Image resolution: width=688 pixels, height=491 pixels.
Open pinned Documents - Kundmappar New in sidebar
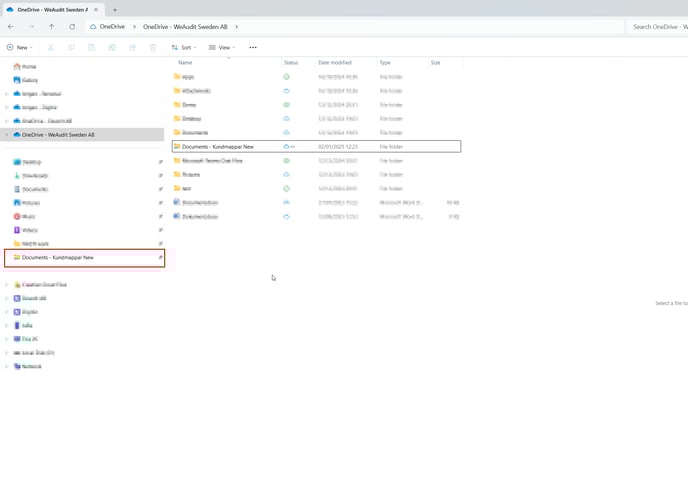(x=84, y=258)
